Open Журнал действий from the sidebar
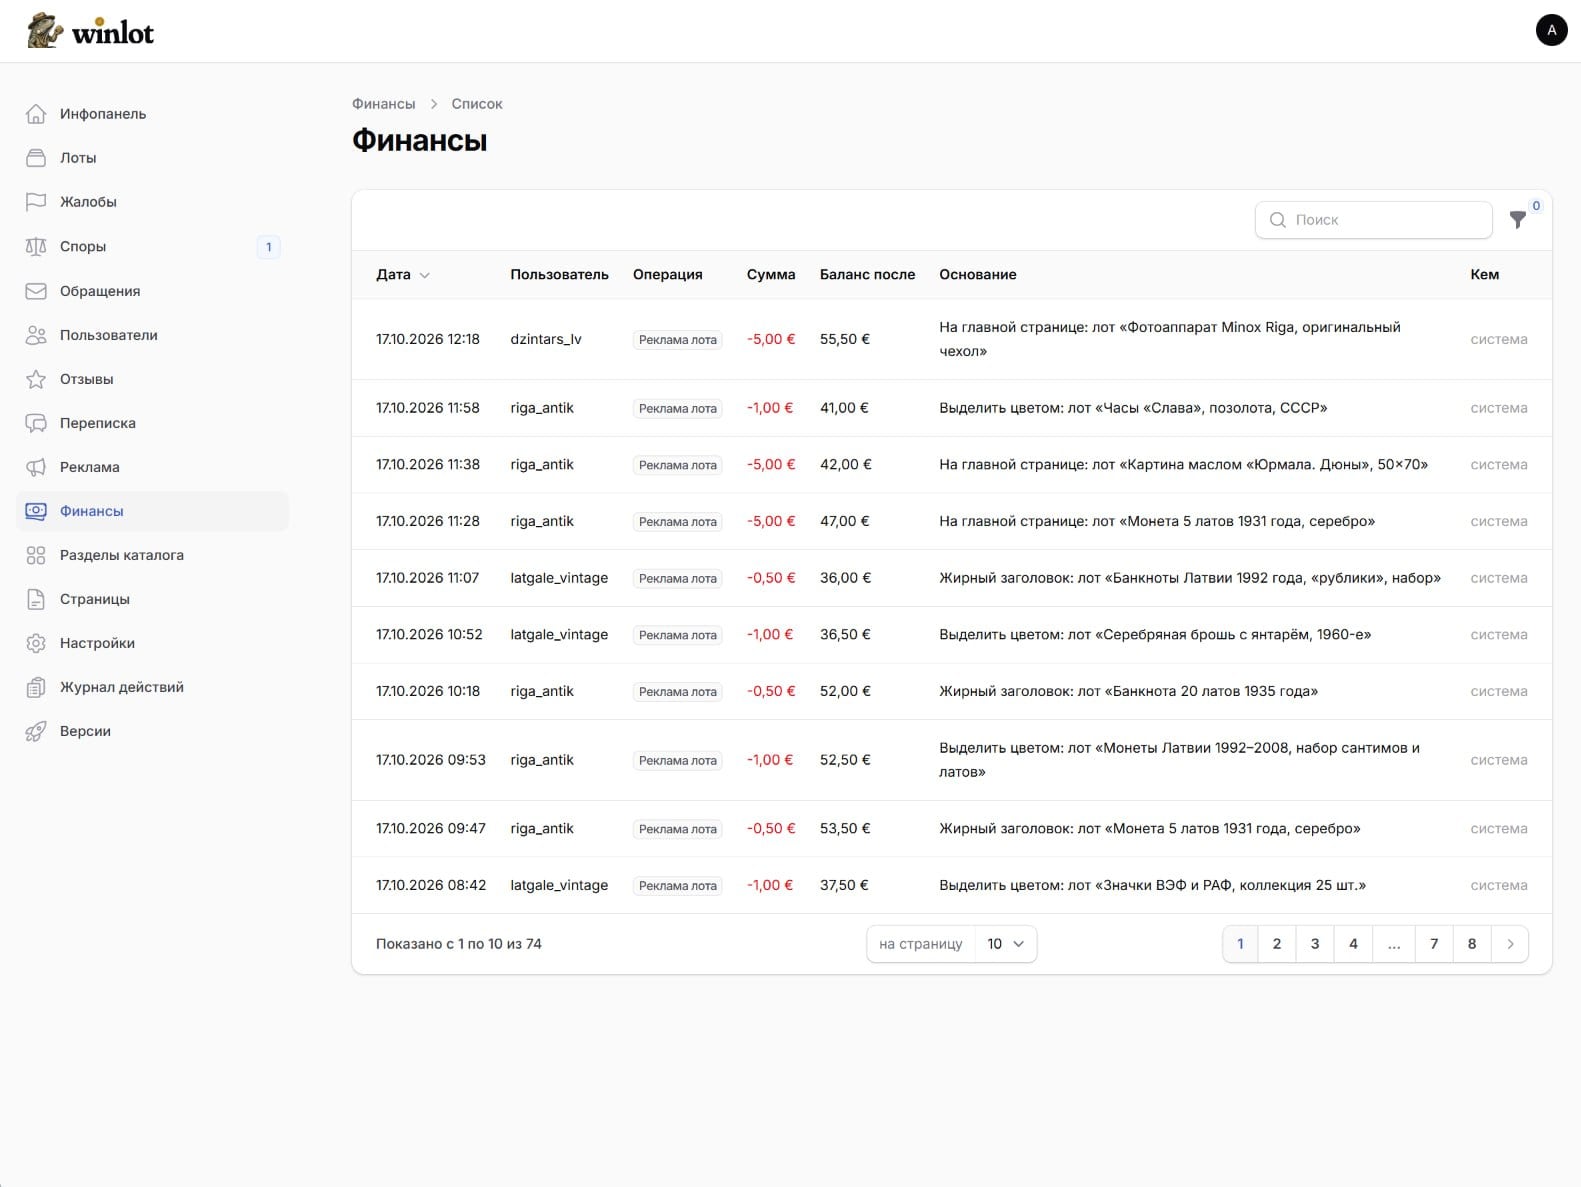Image resolution: width=1581 pixels, height=1187 pixels. (x=152, y=687)
